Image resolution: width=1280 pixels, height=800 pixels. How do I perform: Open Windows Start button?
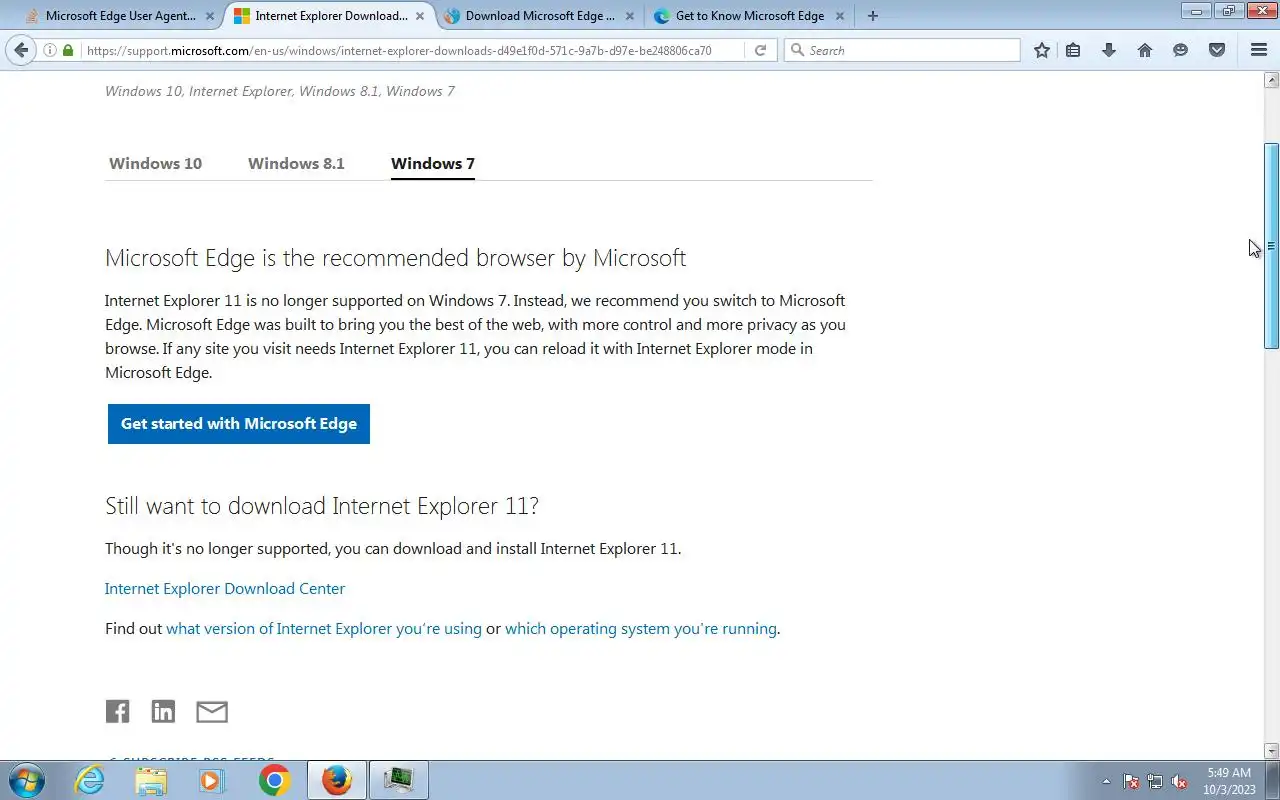coord(27,780)
